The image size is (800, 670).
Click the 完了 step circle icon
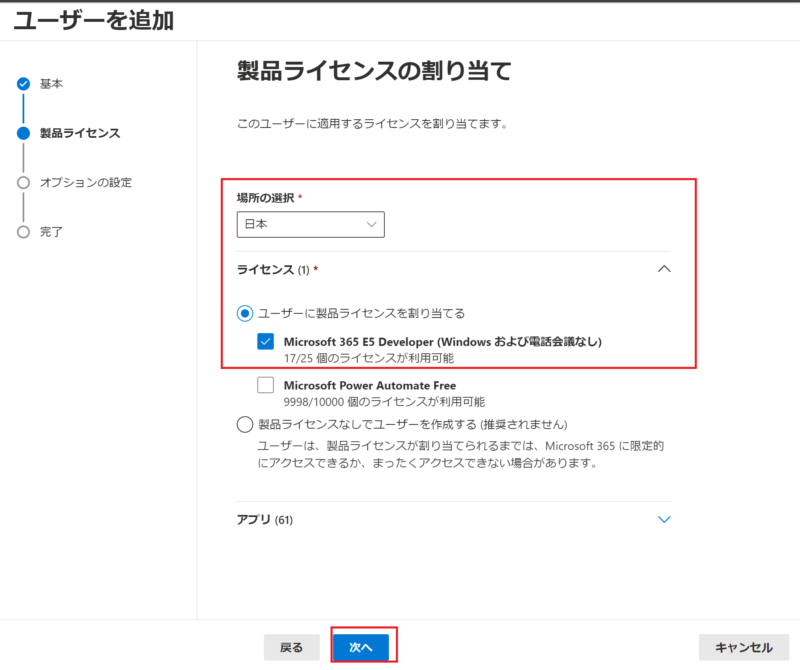(x=24, y=232)
